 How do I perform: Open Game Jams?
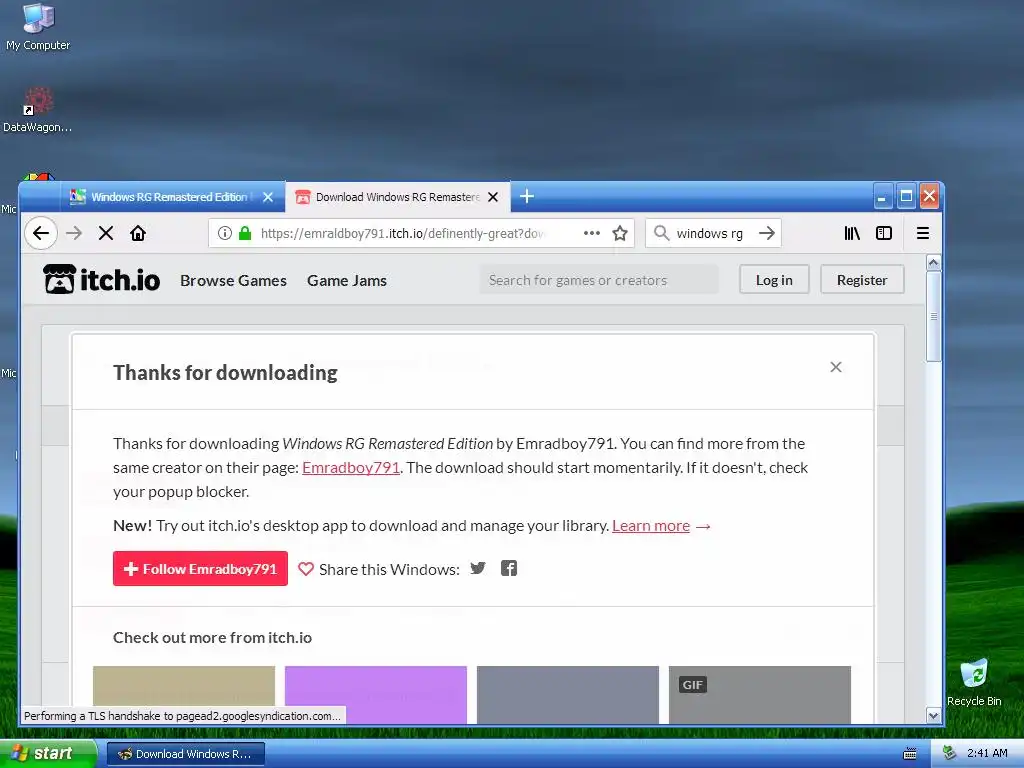(347, 280)
